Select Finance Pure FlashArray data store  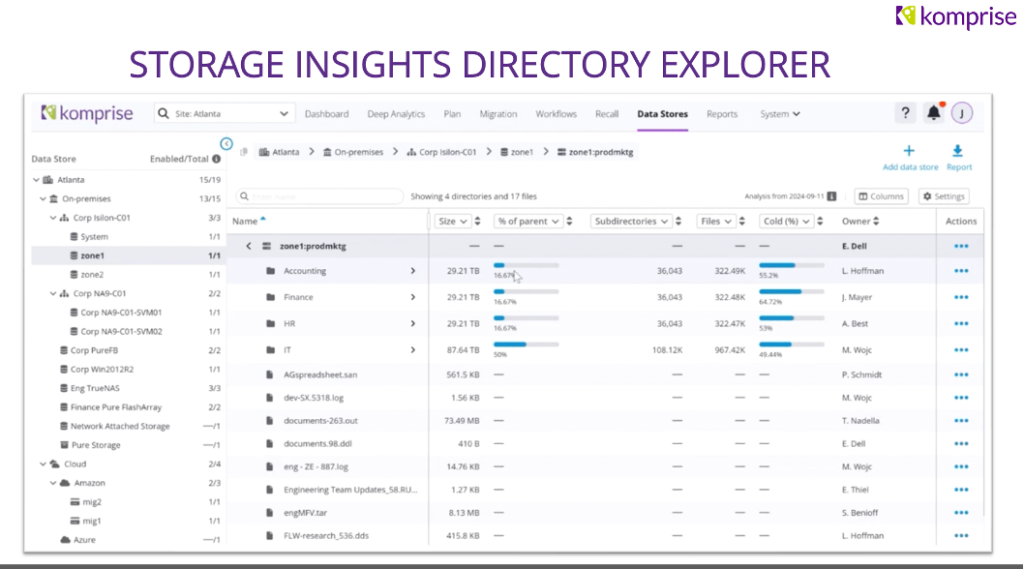tap(116, 407)
